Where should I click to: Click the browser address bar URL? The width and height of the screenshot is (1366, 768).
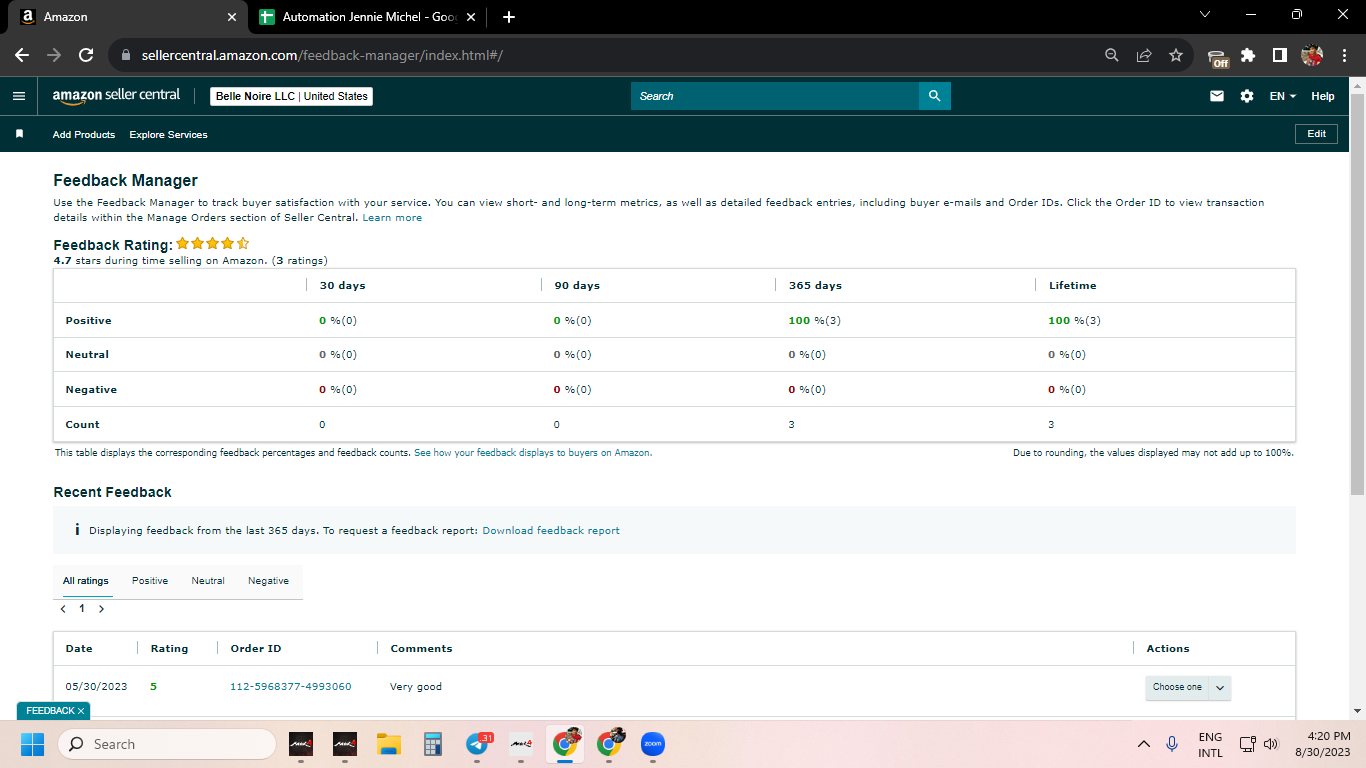(322, 55)
